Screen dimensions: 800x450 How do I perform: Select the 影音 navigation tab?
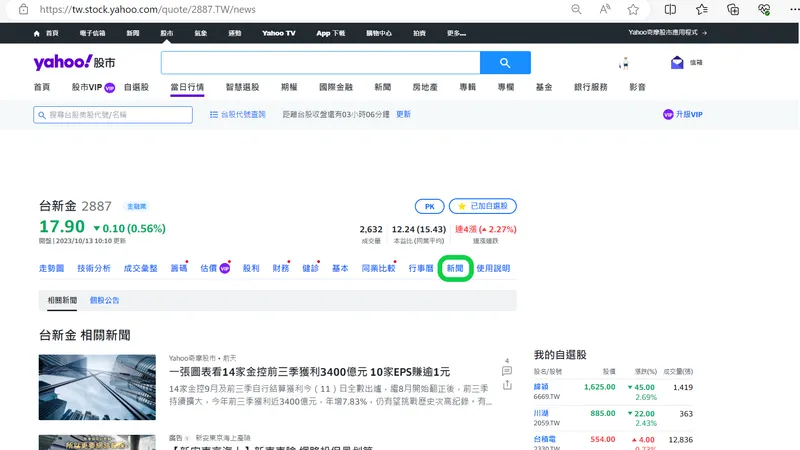pos(637,87)
